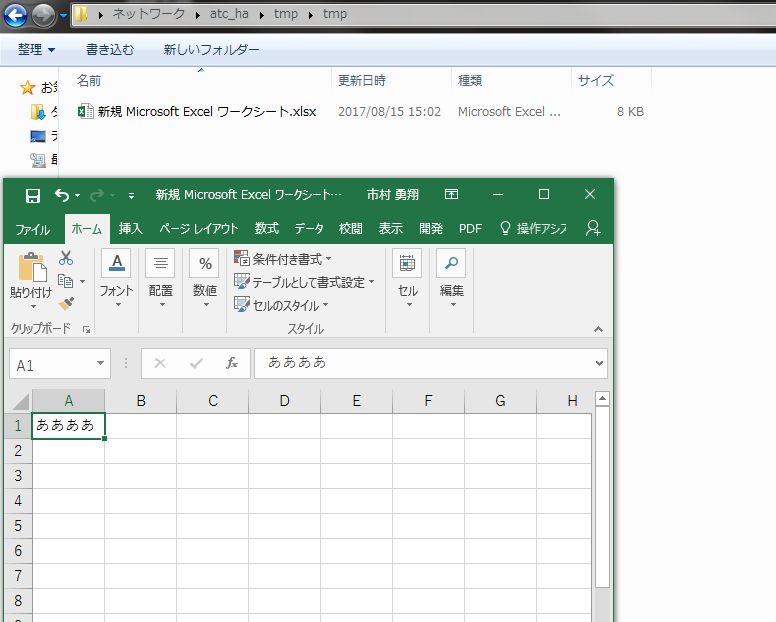Image resolution: width=776 pixels, height=622 pixels.
Task: Click atc_ha in the address bar
Action: 229,13
